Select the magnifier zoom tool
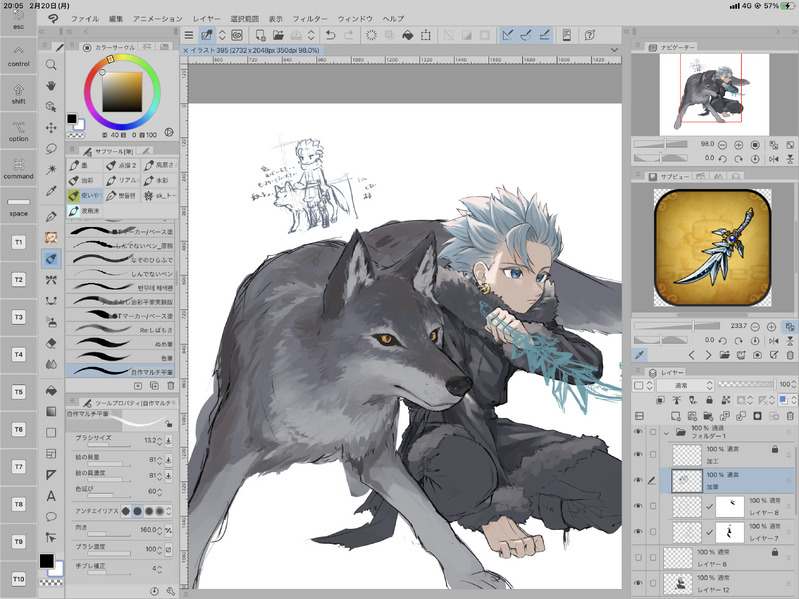Image resolution: width=799 pixels, height=599 pixels. [51, 64]
